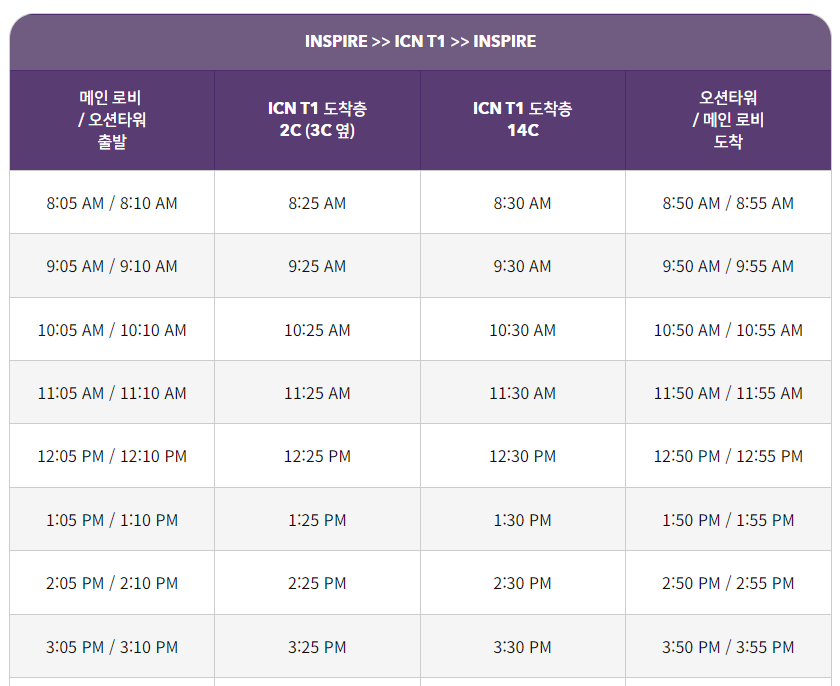Click the 12:05 PM / 12:10 PM cell

pyautogui.click(x=112, y=456)
